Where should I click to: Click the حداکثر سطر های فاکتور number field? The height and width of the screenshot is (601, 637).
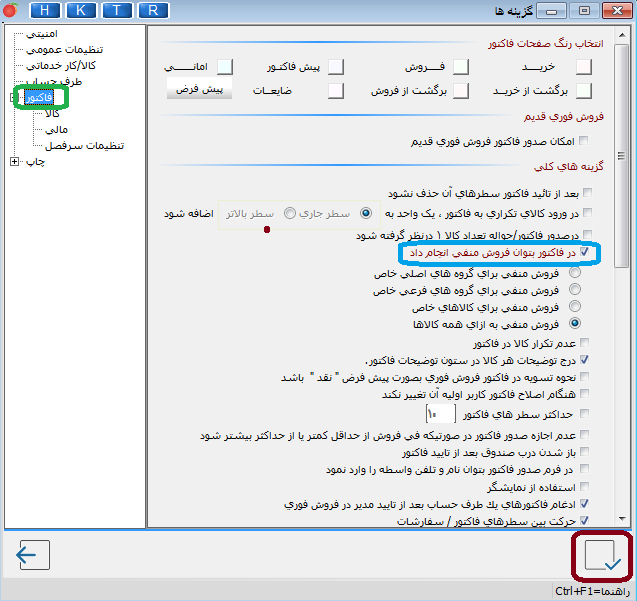[x=440, y=414]
